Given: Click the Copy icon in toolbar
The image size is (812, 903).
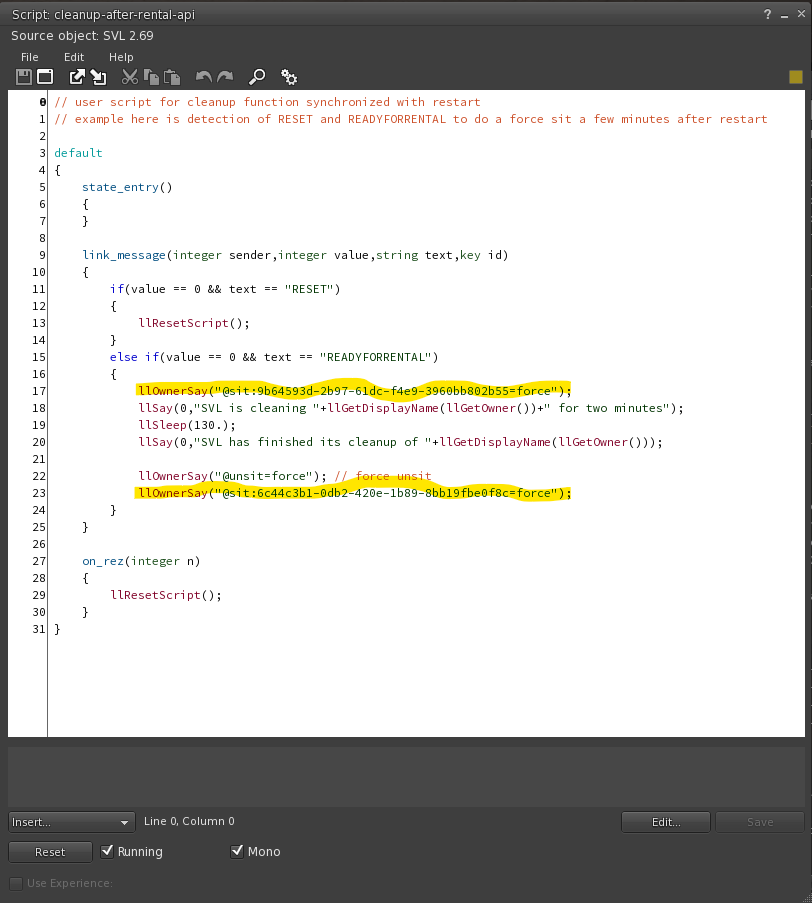Looking at the screenshot, I should [151, 77].
